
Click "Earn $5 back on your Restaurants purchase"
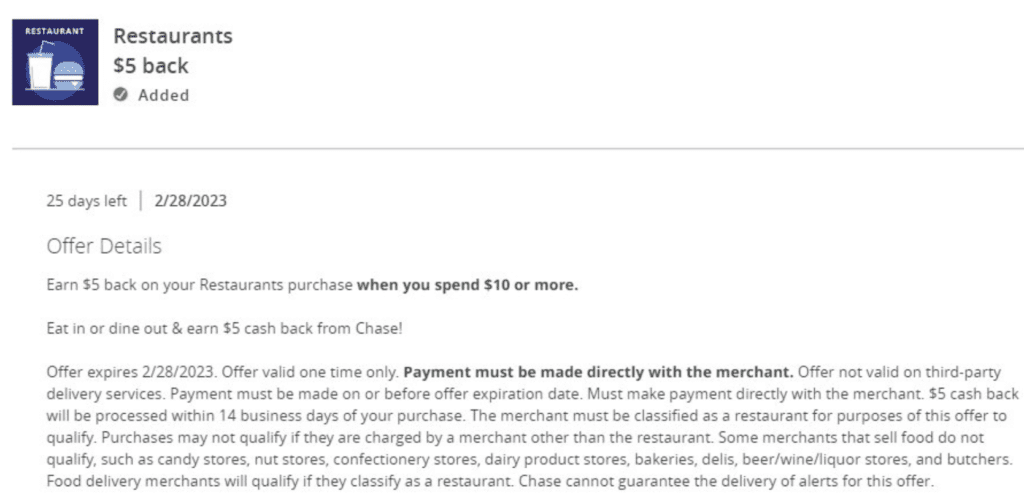point(200,285)
